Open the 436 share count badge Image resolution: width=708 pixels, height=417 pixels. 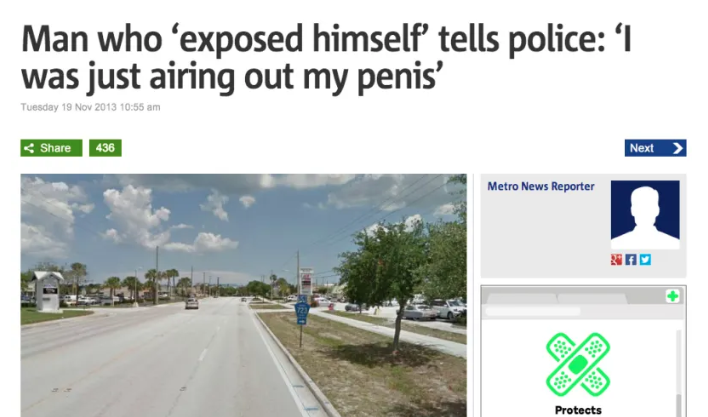point(105,148)
